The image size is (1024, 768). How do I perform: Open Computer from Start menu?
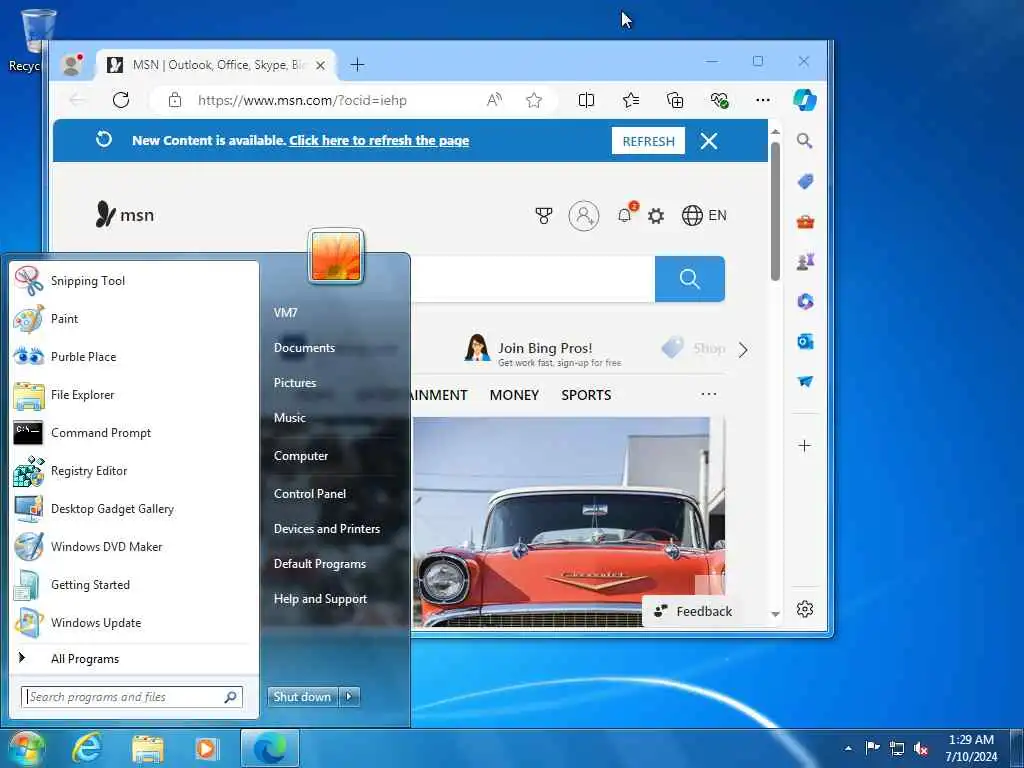(300, 456)
